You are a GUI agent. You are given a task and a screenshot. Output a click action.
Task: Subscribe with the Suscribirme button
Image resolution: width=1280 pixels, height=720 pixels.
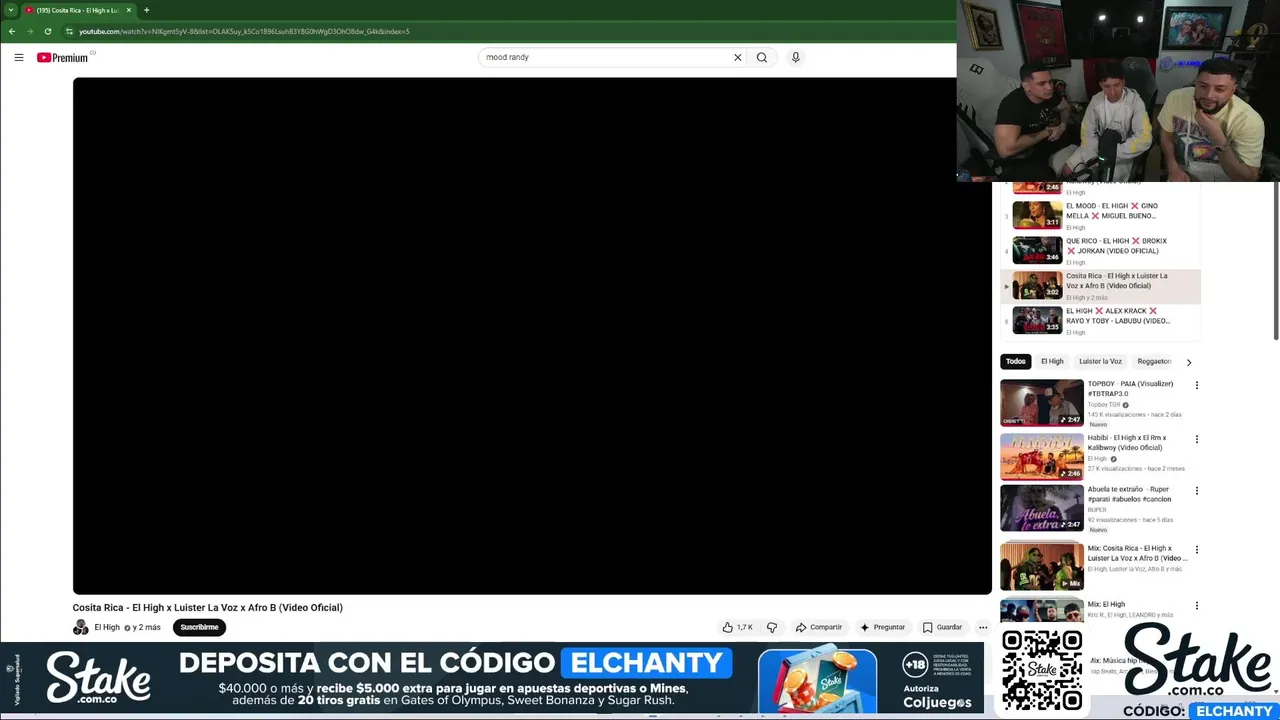[x=199, y=627]
